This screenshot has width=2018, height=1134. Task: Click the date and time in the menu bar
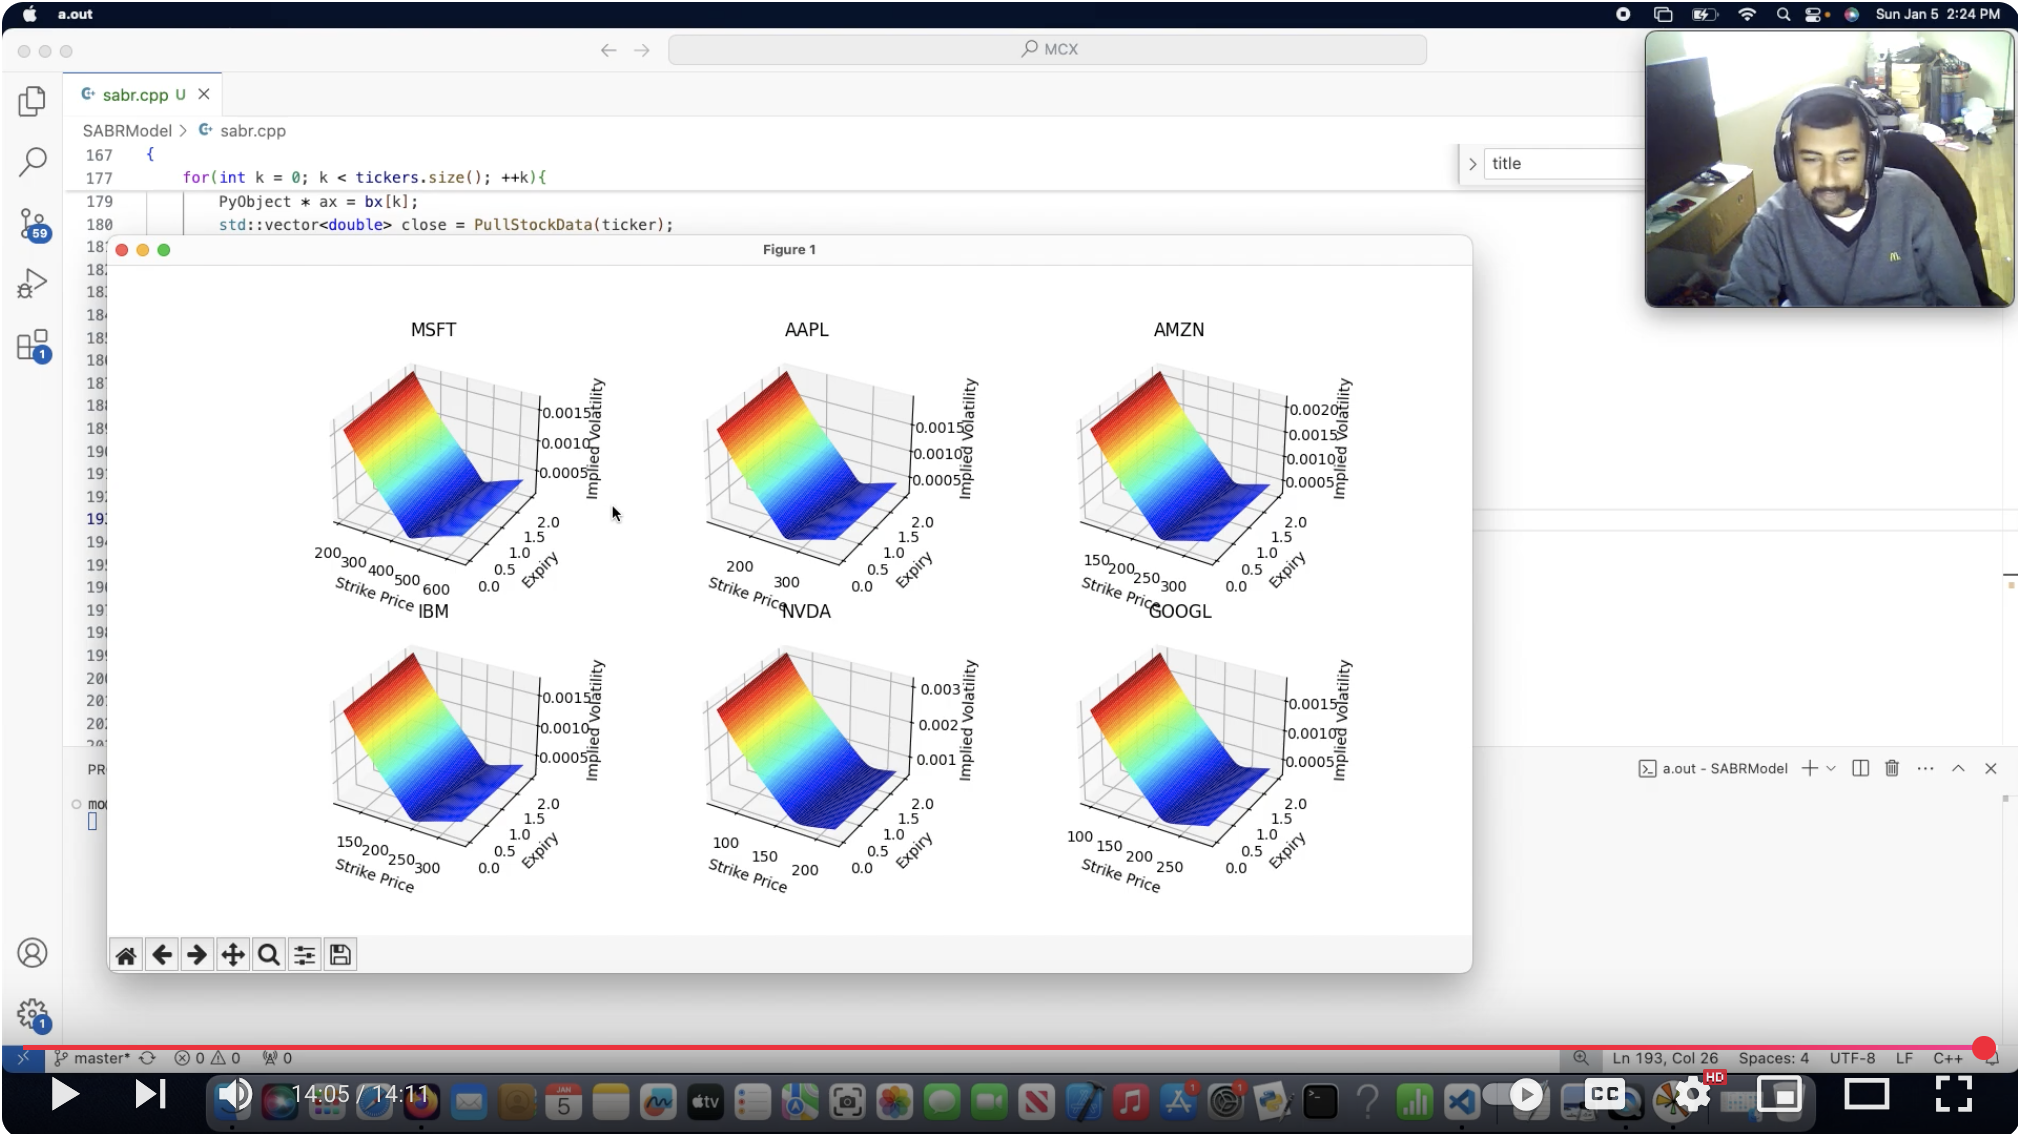point(1937,14)
